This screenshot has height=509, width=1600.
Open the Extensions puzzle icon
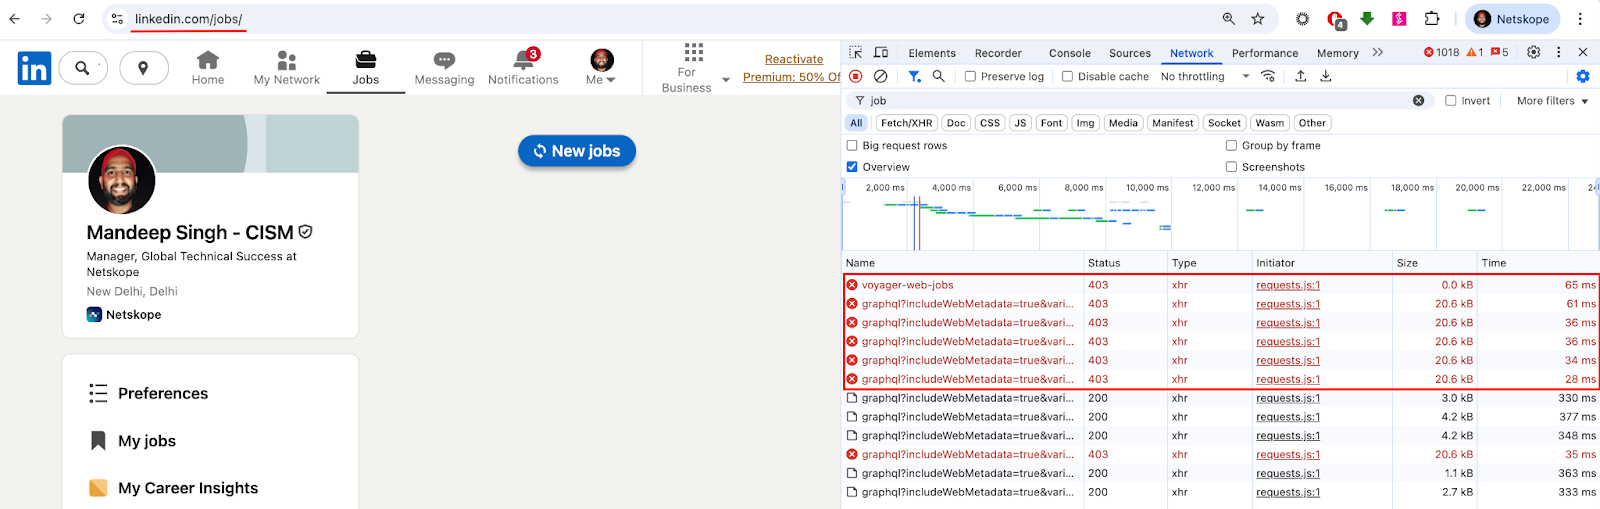1432,19
